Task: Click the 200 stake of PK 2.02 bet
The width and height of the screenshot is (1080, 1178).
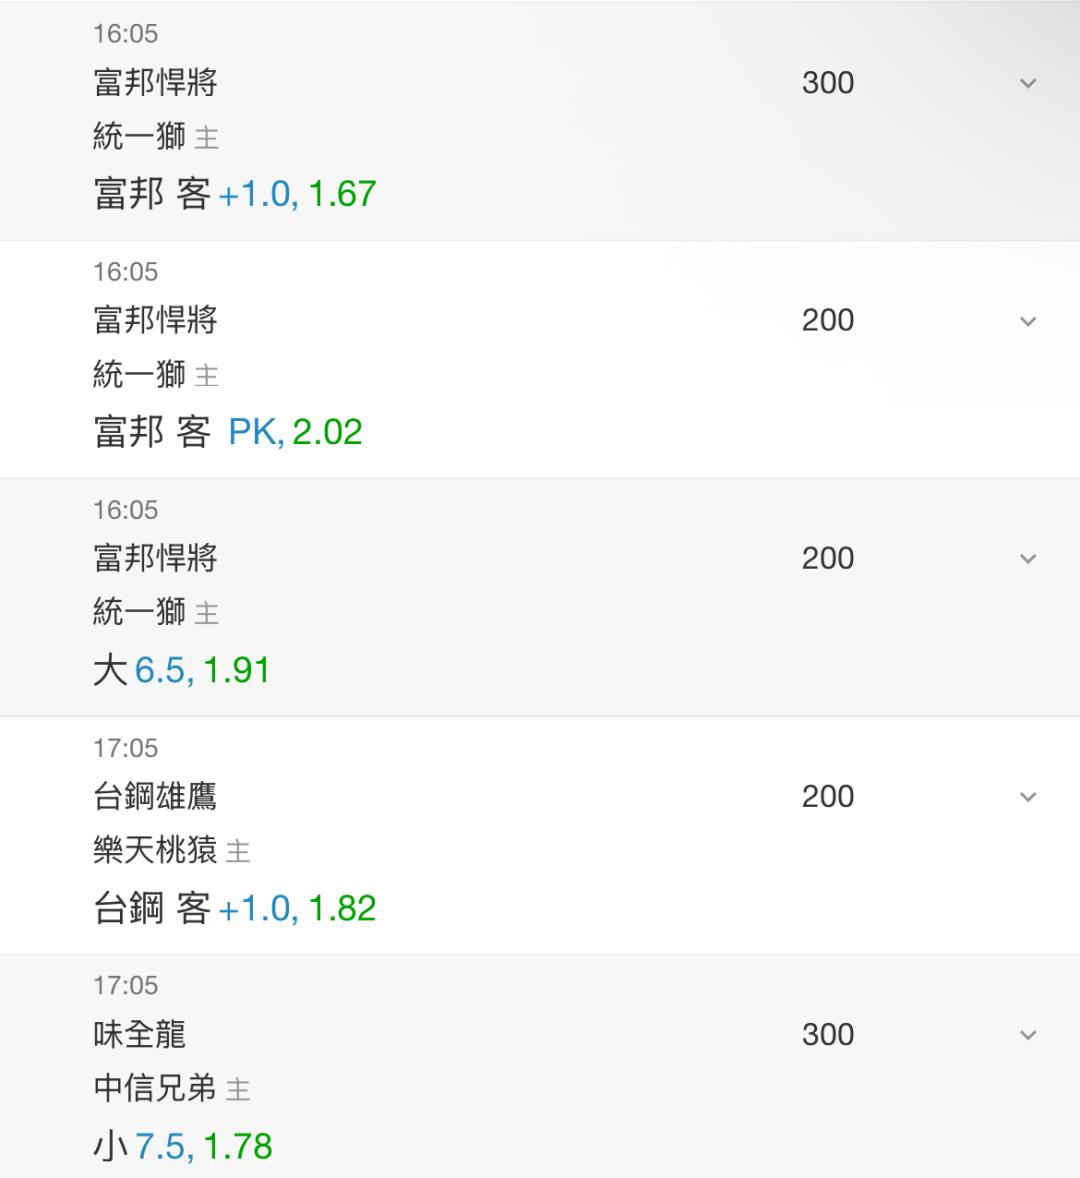Action: [828, 321]
